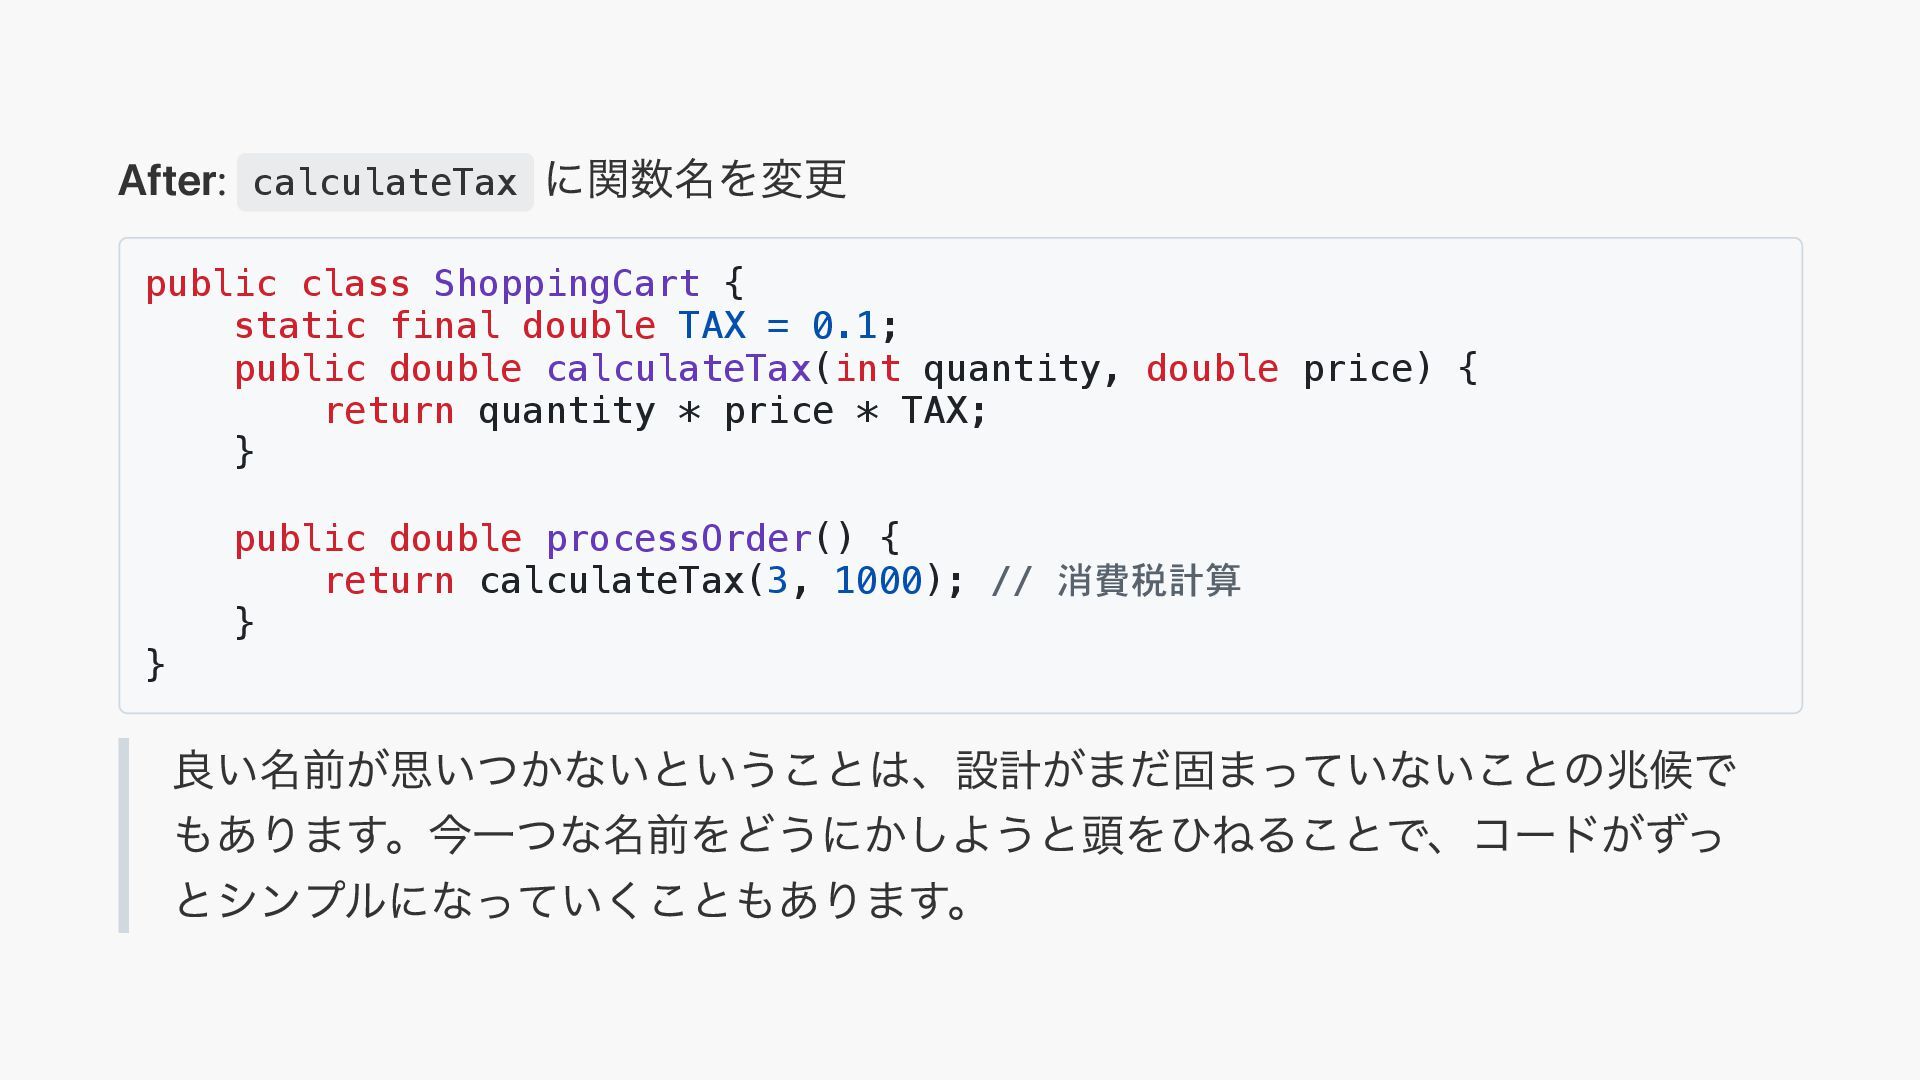Viewport: 1920px width, 1080px height.
Task: Click the 1000 argument in the calculateTax call
Action: [878, 581]
